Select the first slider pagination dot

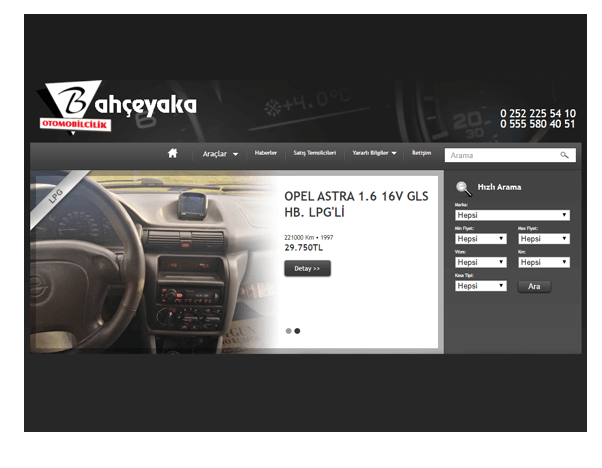coord(288,330)
